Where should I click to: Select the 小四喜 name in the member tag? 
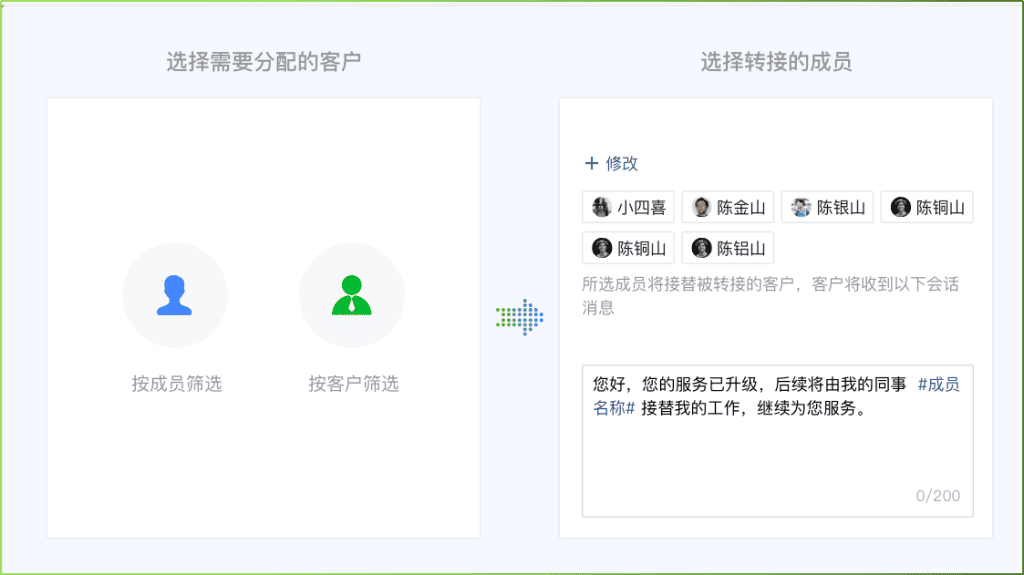(x=641, y=208)
